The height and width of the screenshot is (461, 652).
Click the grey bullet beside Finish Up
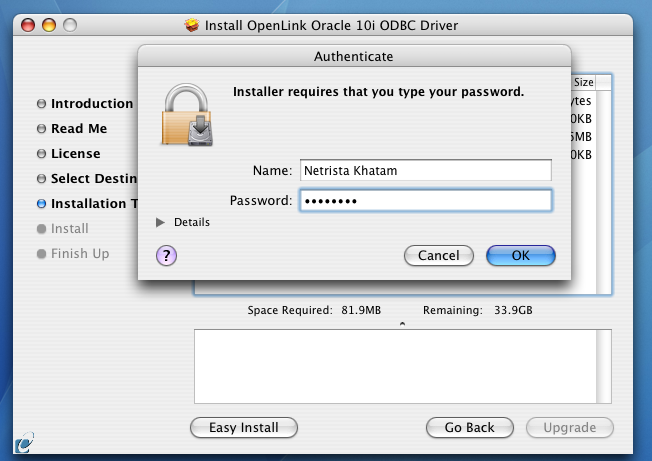[x=41, y=253]
